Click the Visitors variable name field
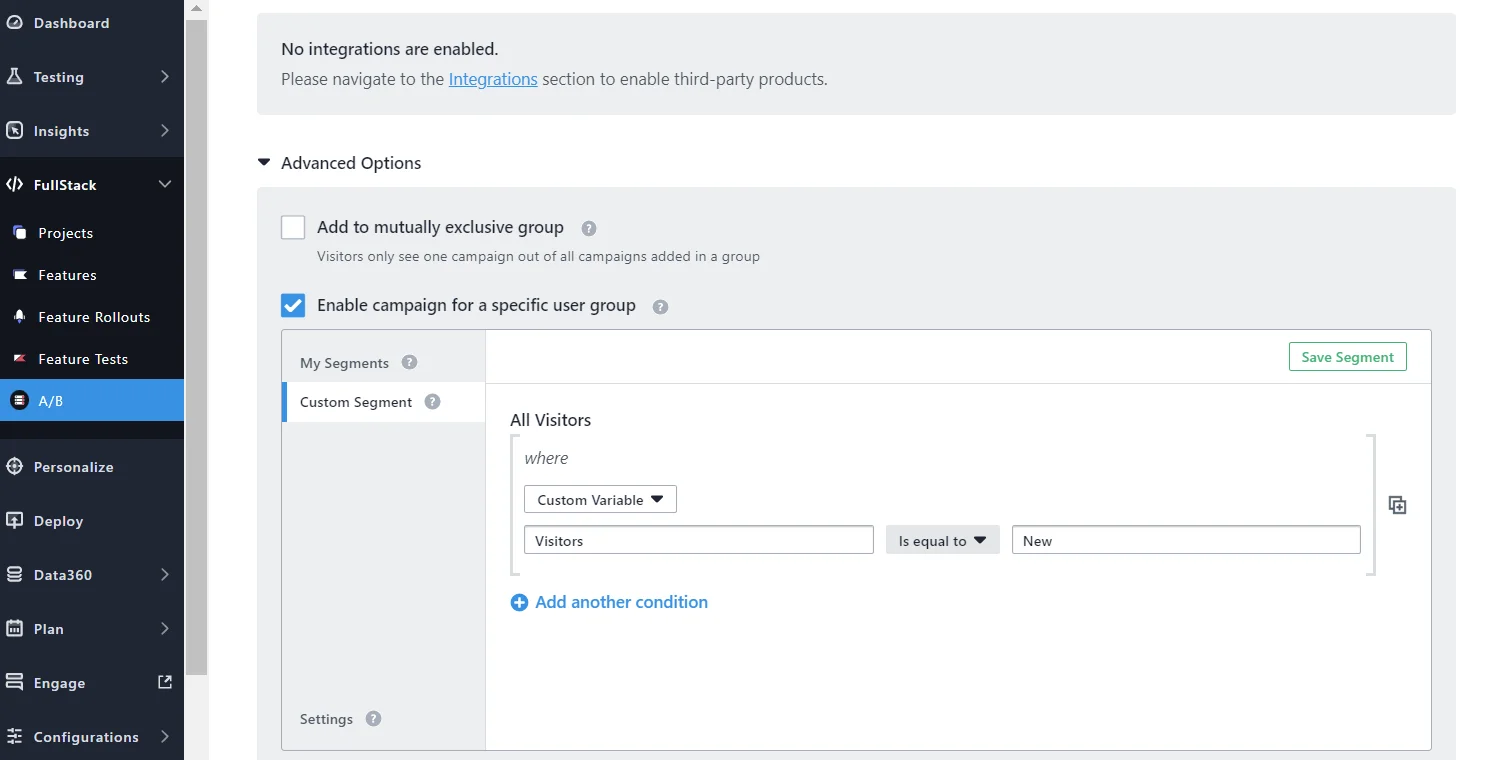 (698, 541)
